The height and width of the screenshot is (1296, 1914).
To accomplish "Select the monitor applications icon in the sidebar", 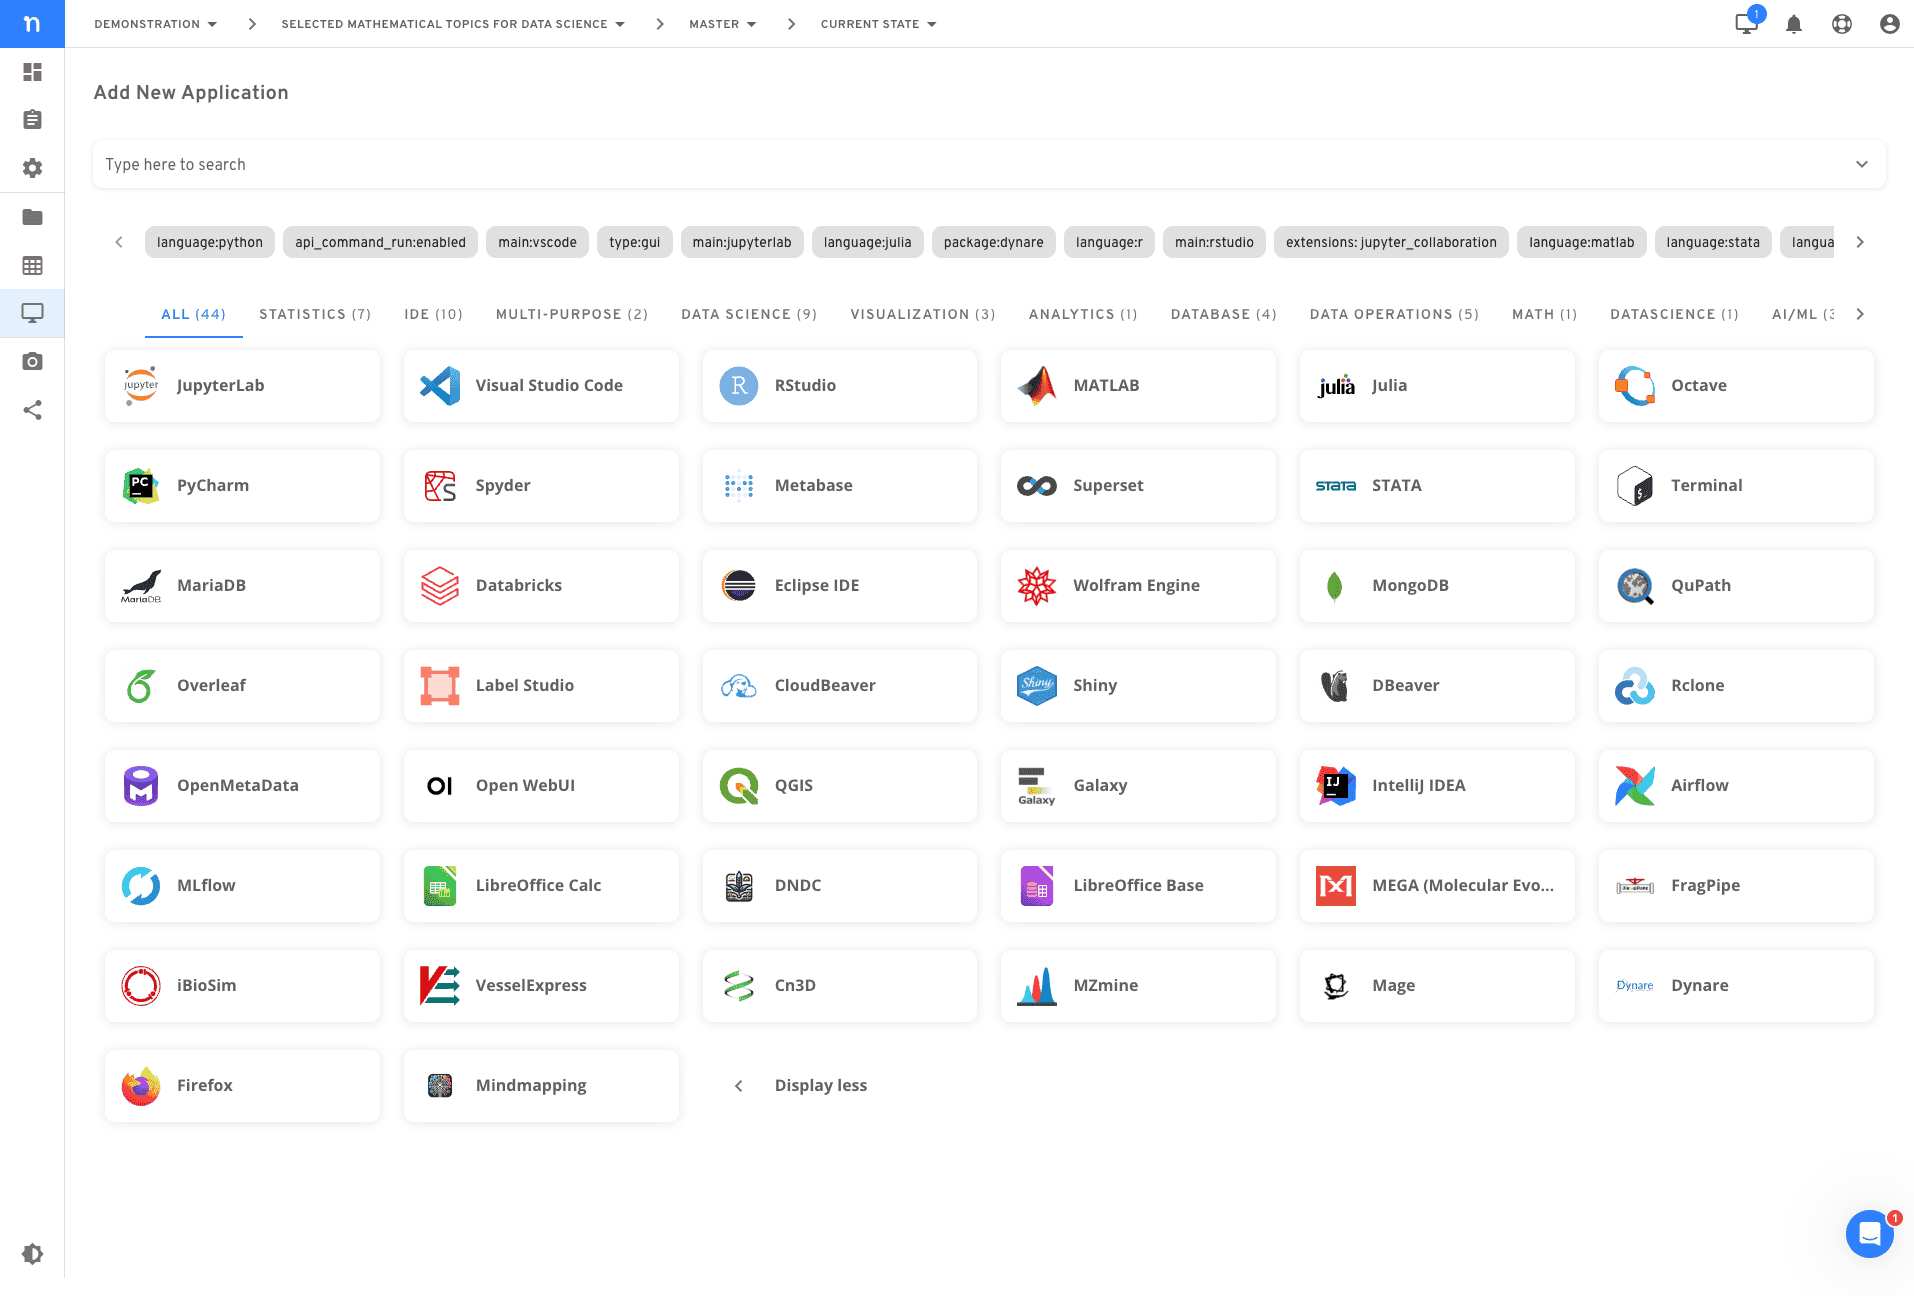I will pyautogui.click(x=32, y=313).
